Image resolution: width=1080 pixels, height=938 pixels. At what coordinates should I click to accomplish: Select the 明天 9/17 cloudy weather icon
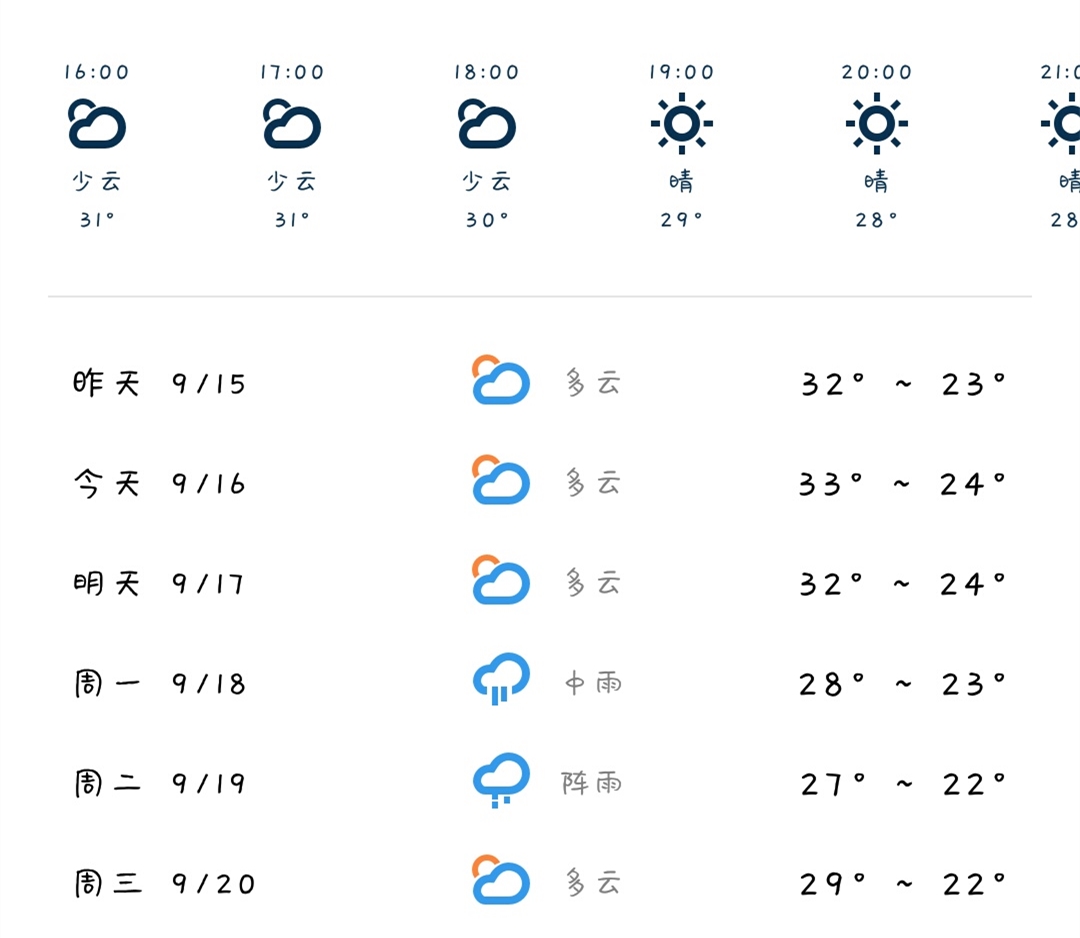pos(500,581)
